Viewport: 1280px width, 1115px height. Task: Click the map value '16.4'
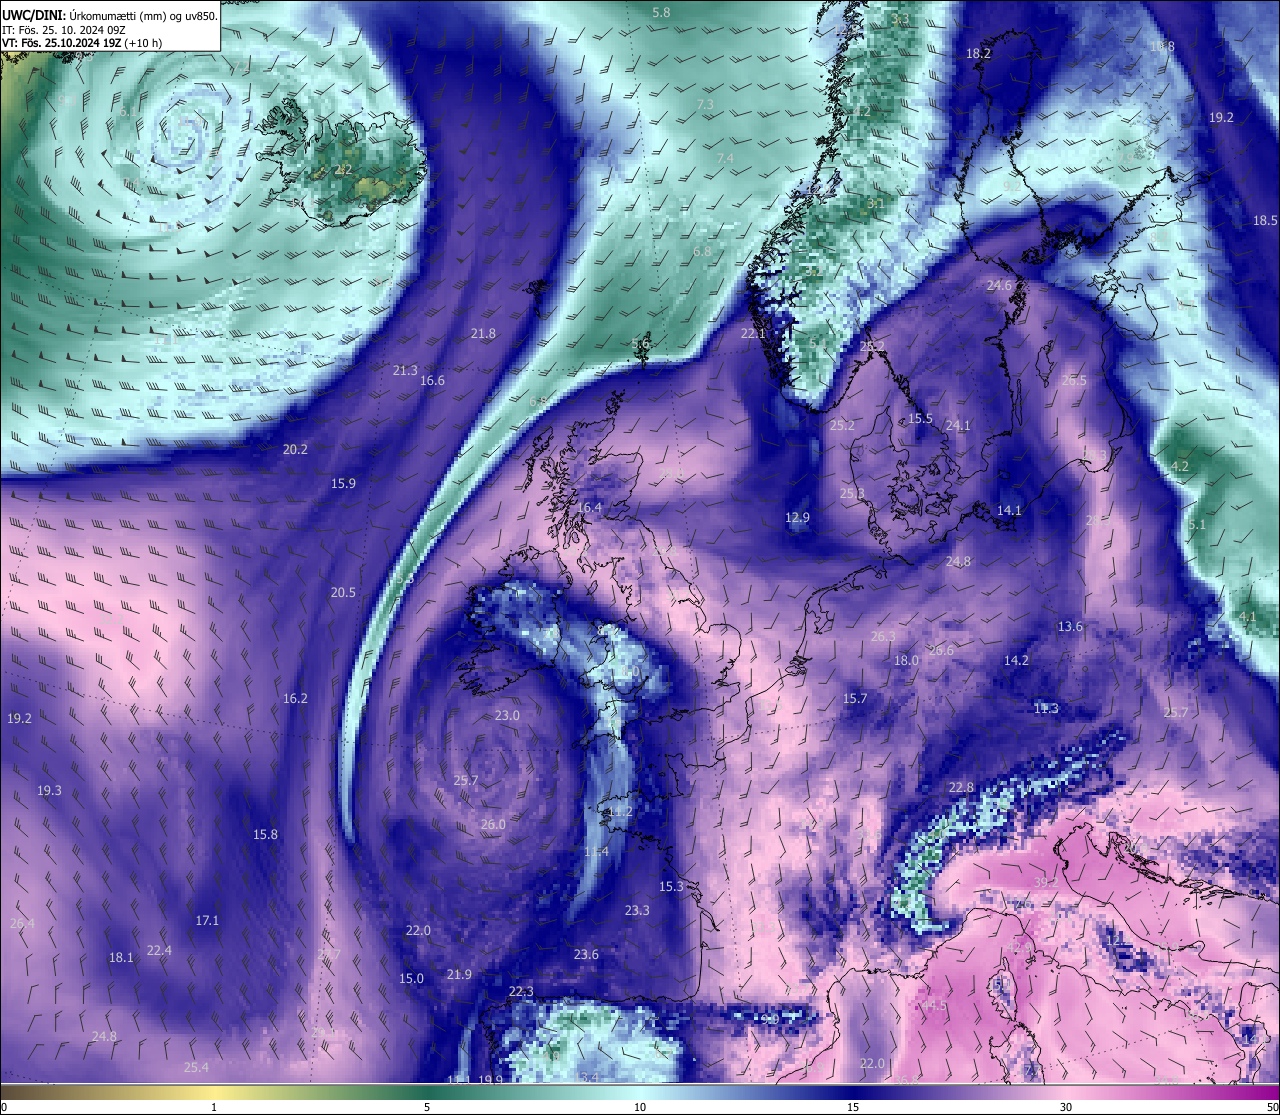[590, 507]
